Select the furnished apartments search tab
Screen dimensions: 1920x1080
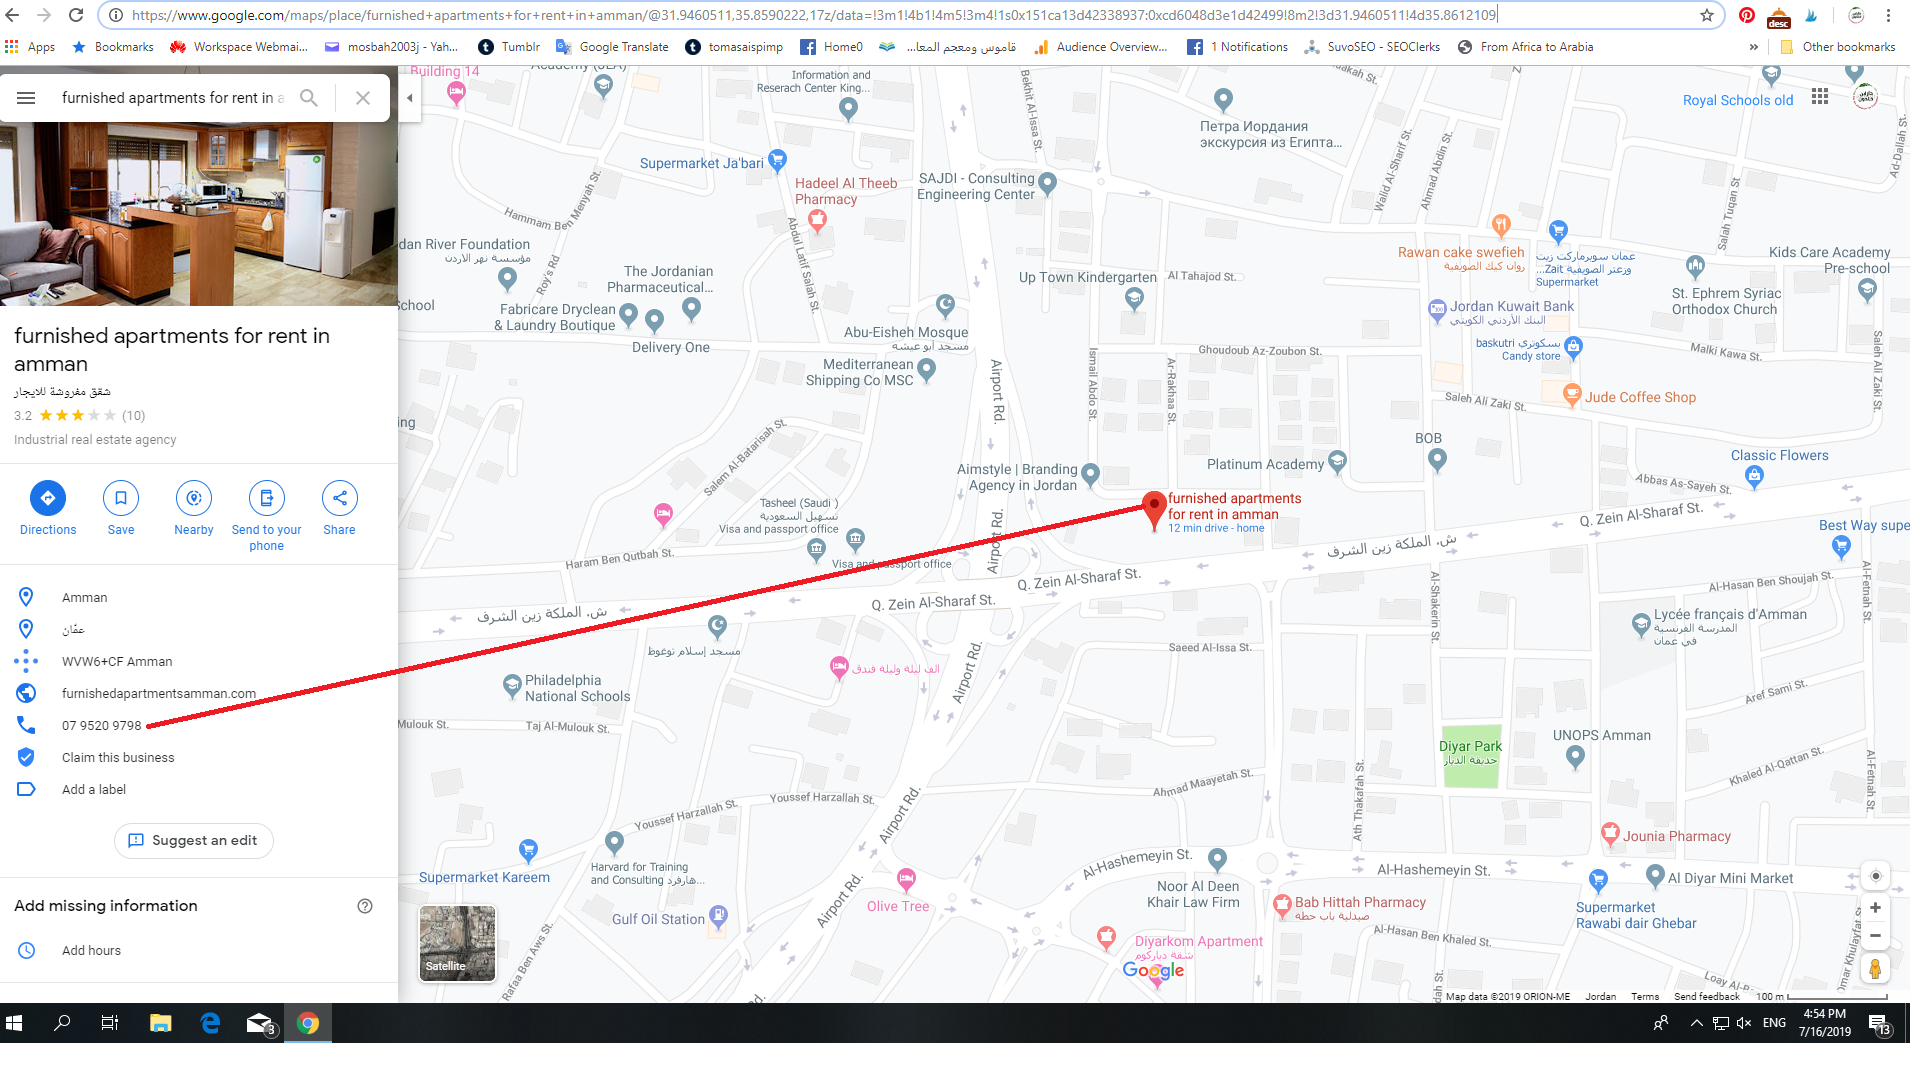[169, 96]
